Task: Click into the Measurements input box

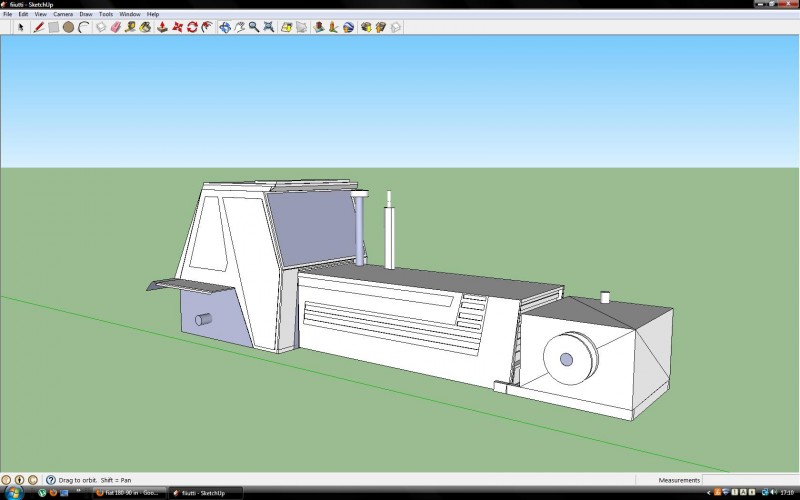Action: (750, 480)
